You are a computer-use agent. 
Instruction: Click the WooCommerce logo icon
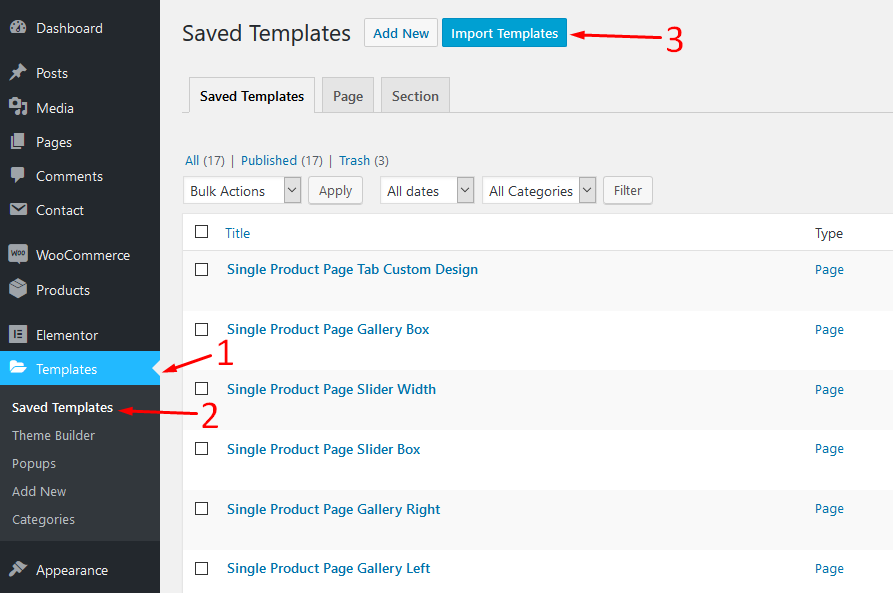tap(18, 254)
